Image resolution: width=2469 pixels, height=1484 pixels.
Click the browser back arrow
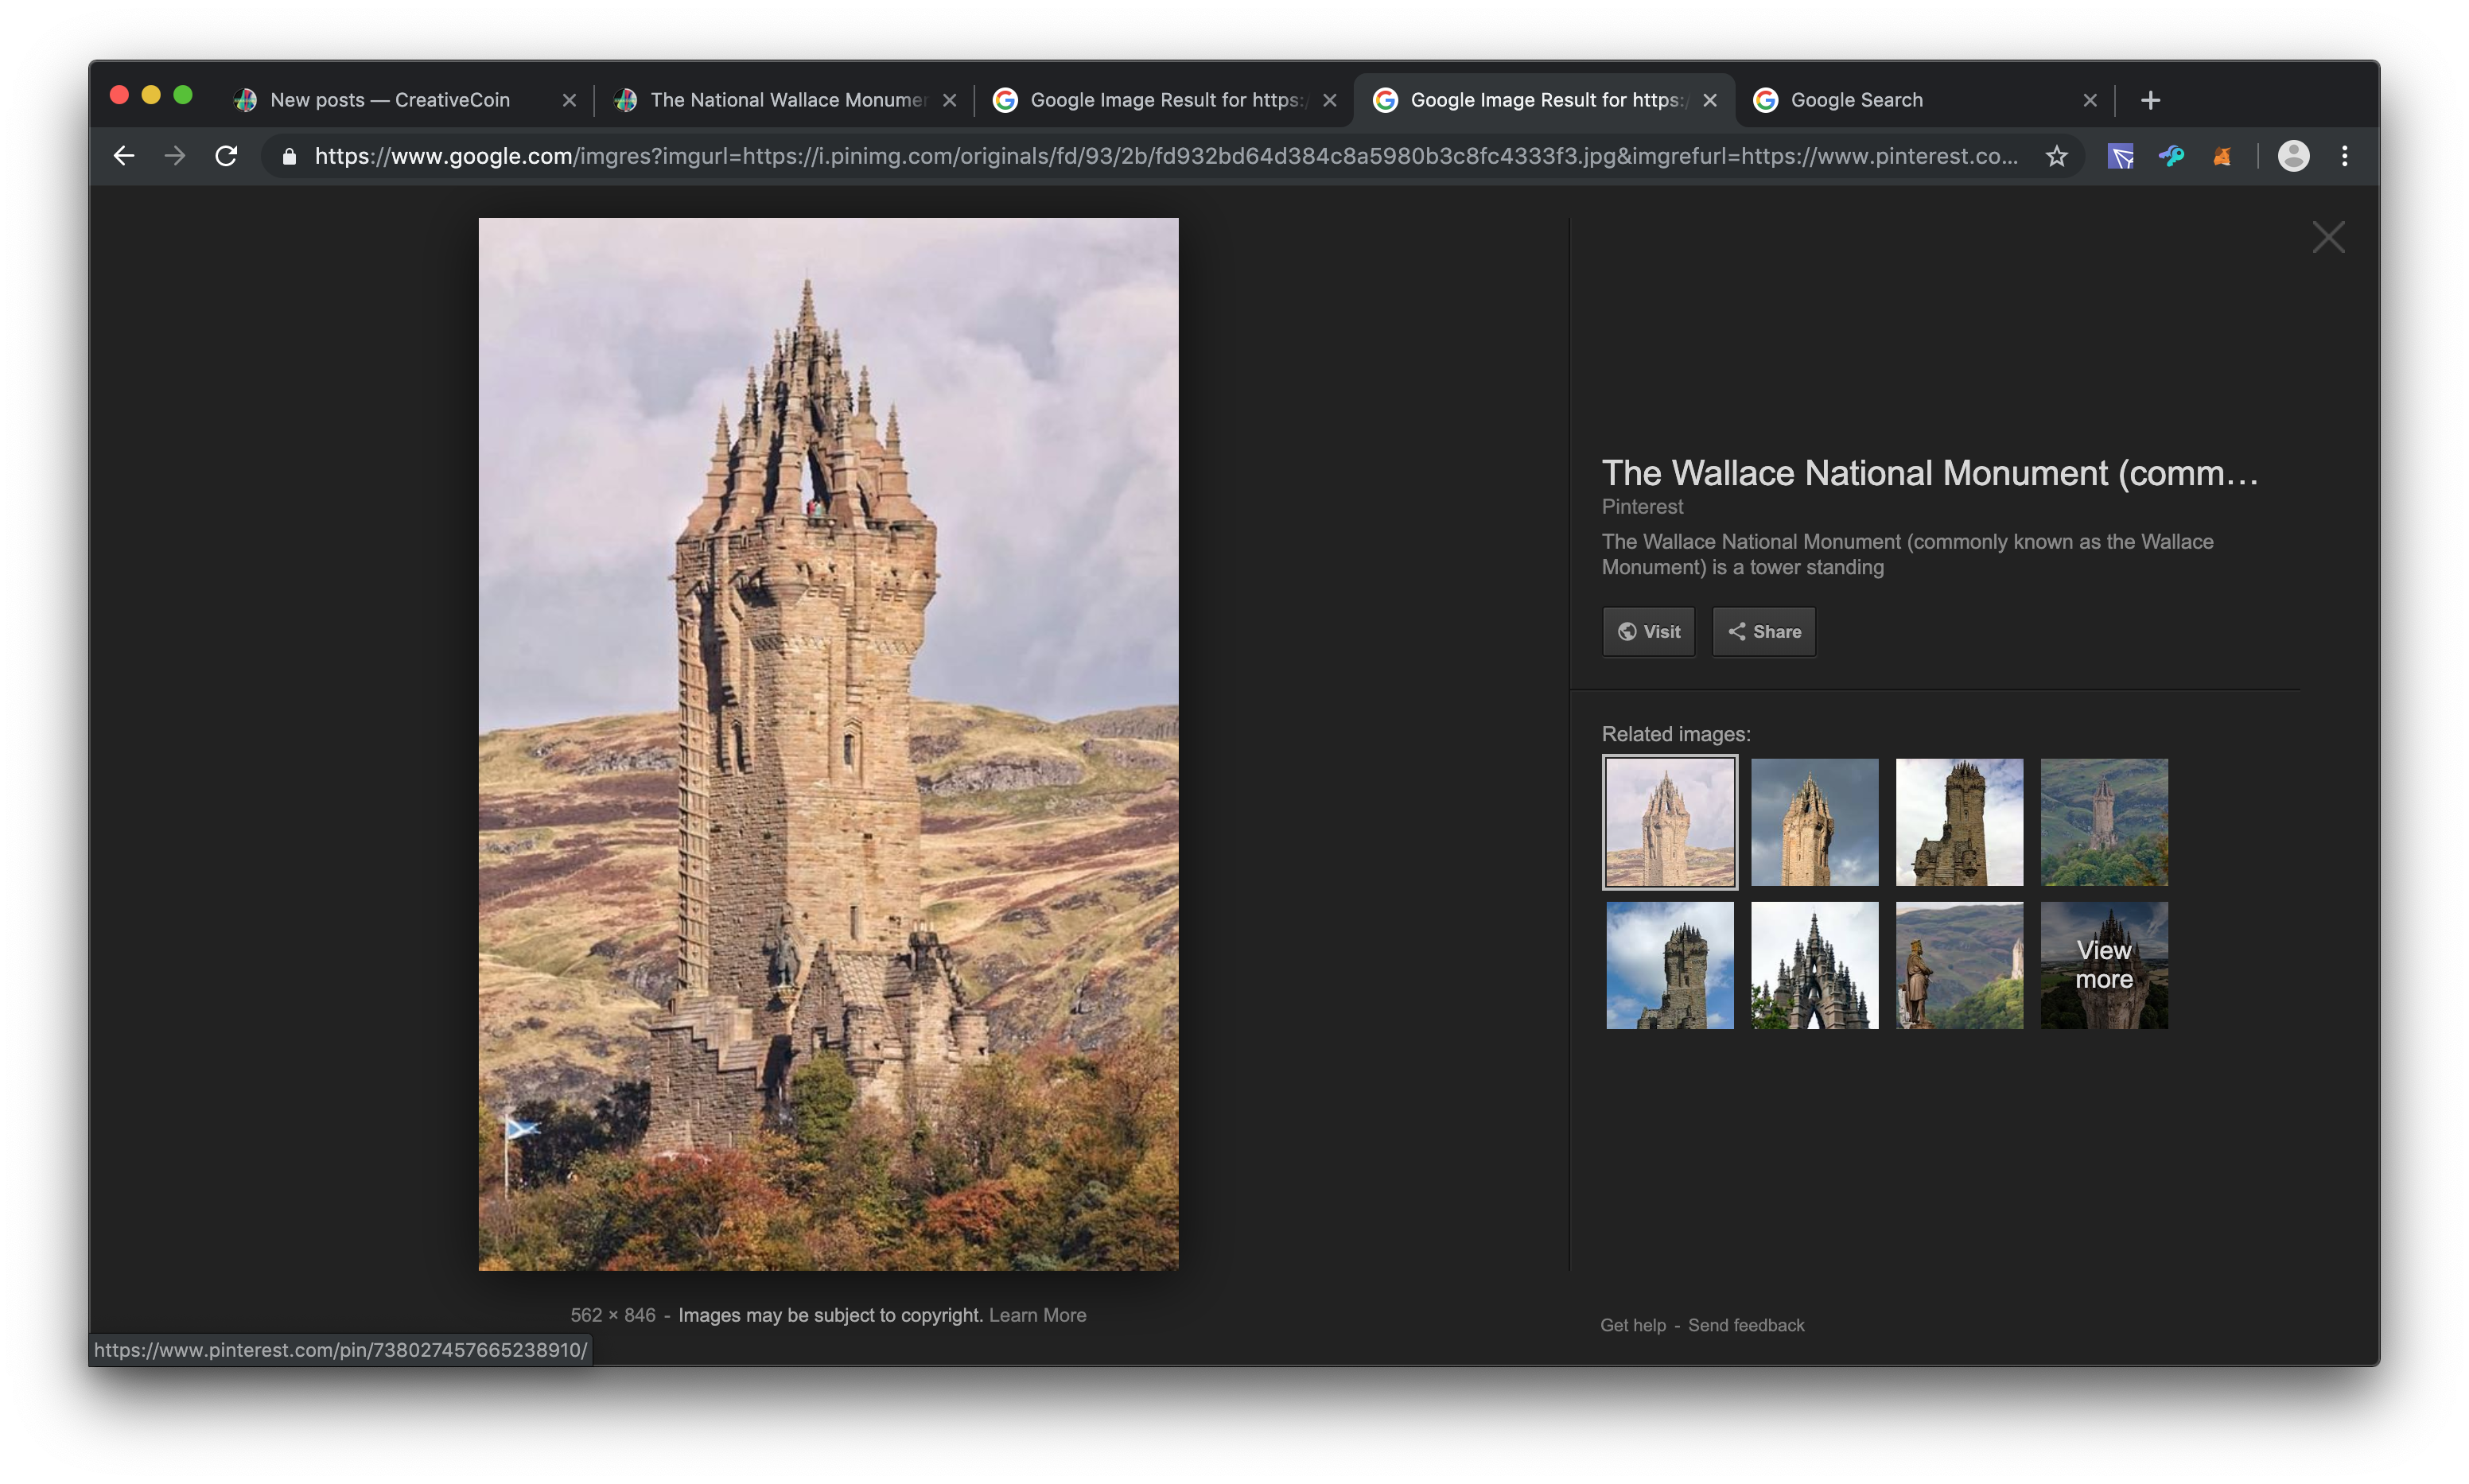point(124,156)
